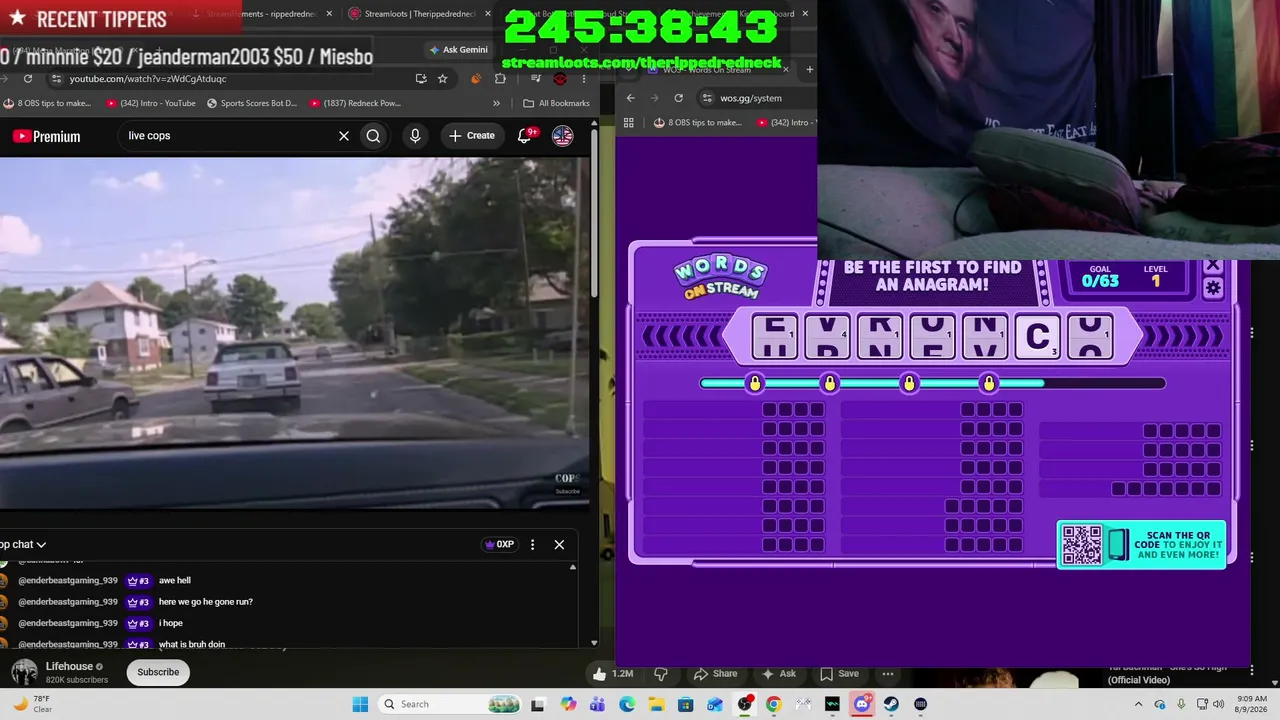Viewport: 1280px width, 720px height.
Task: Open live chat more options menu
Action: (x=532, y=545)
